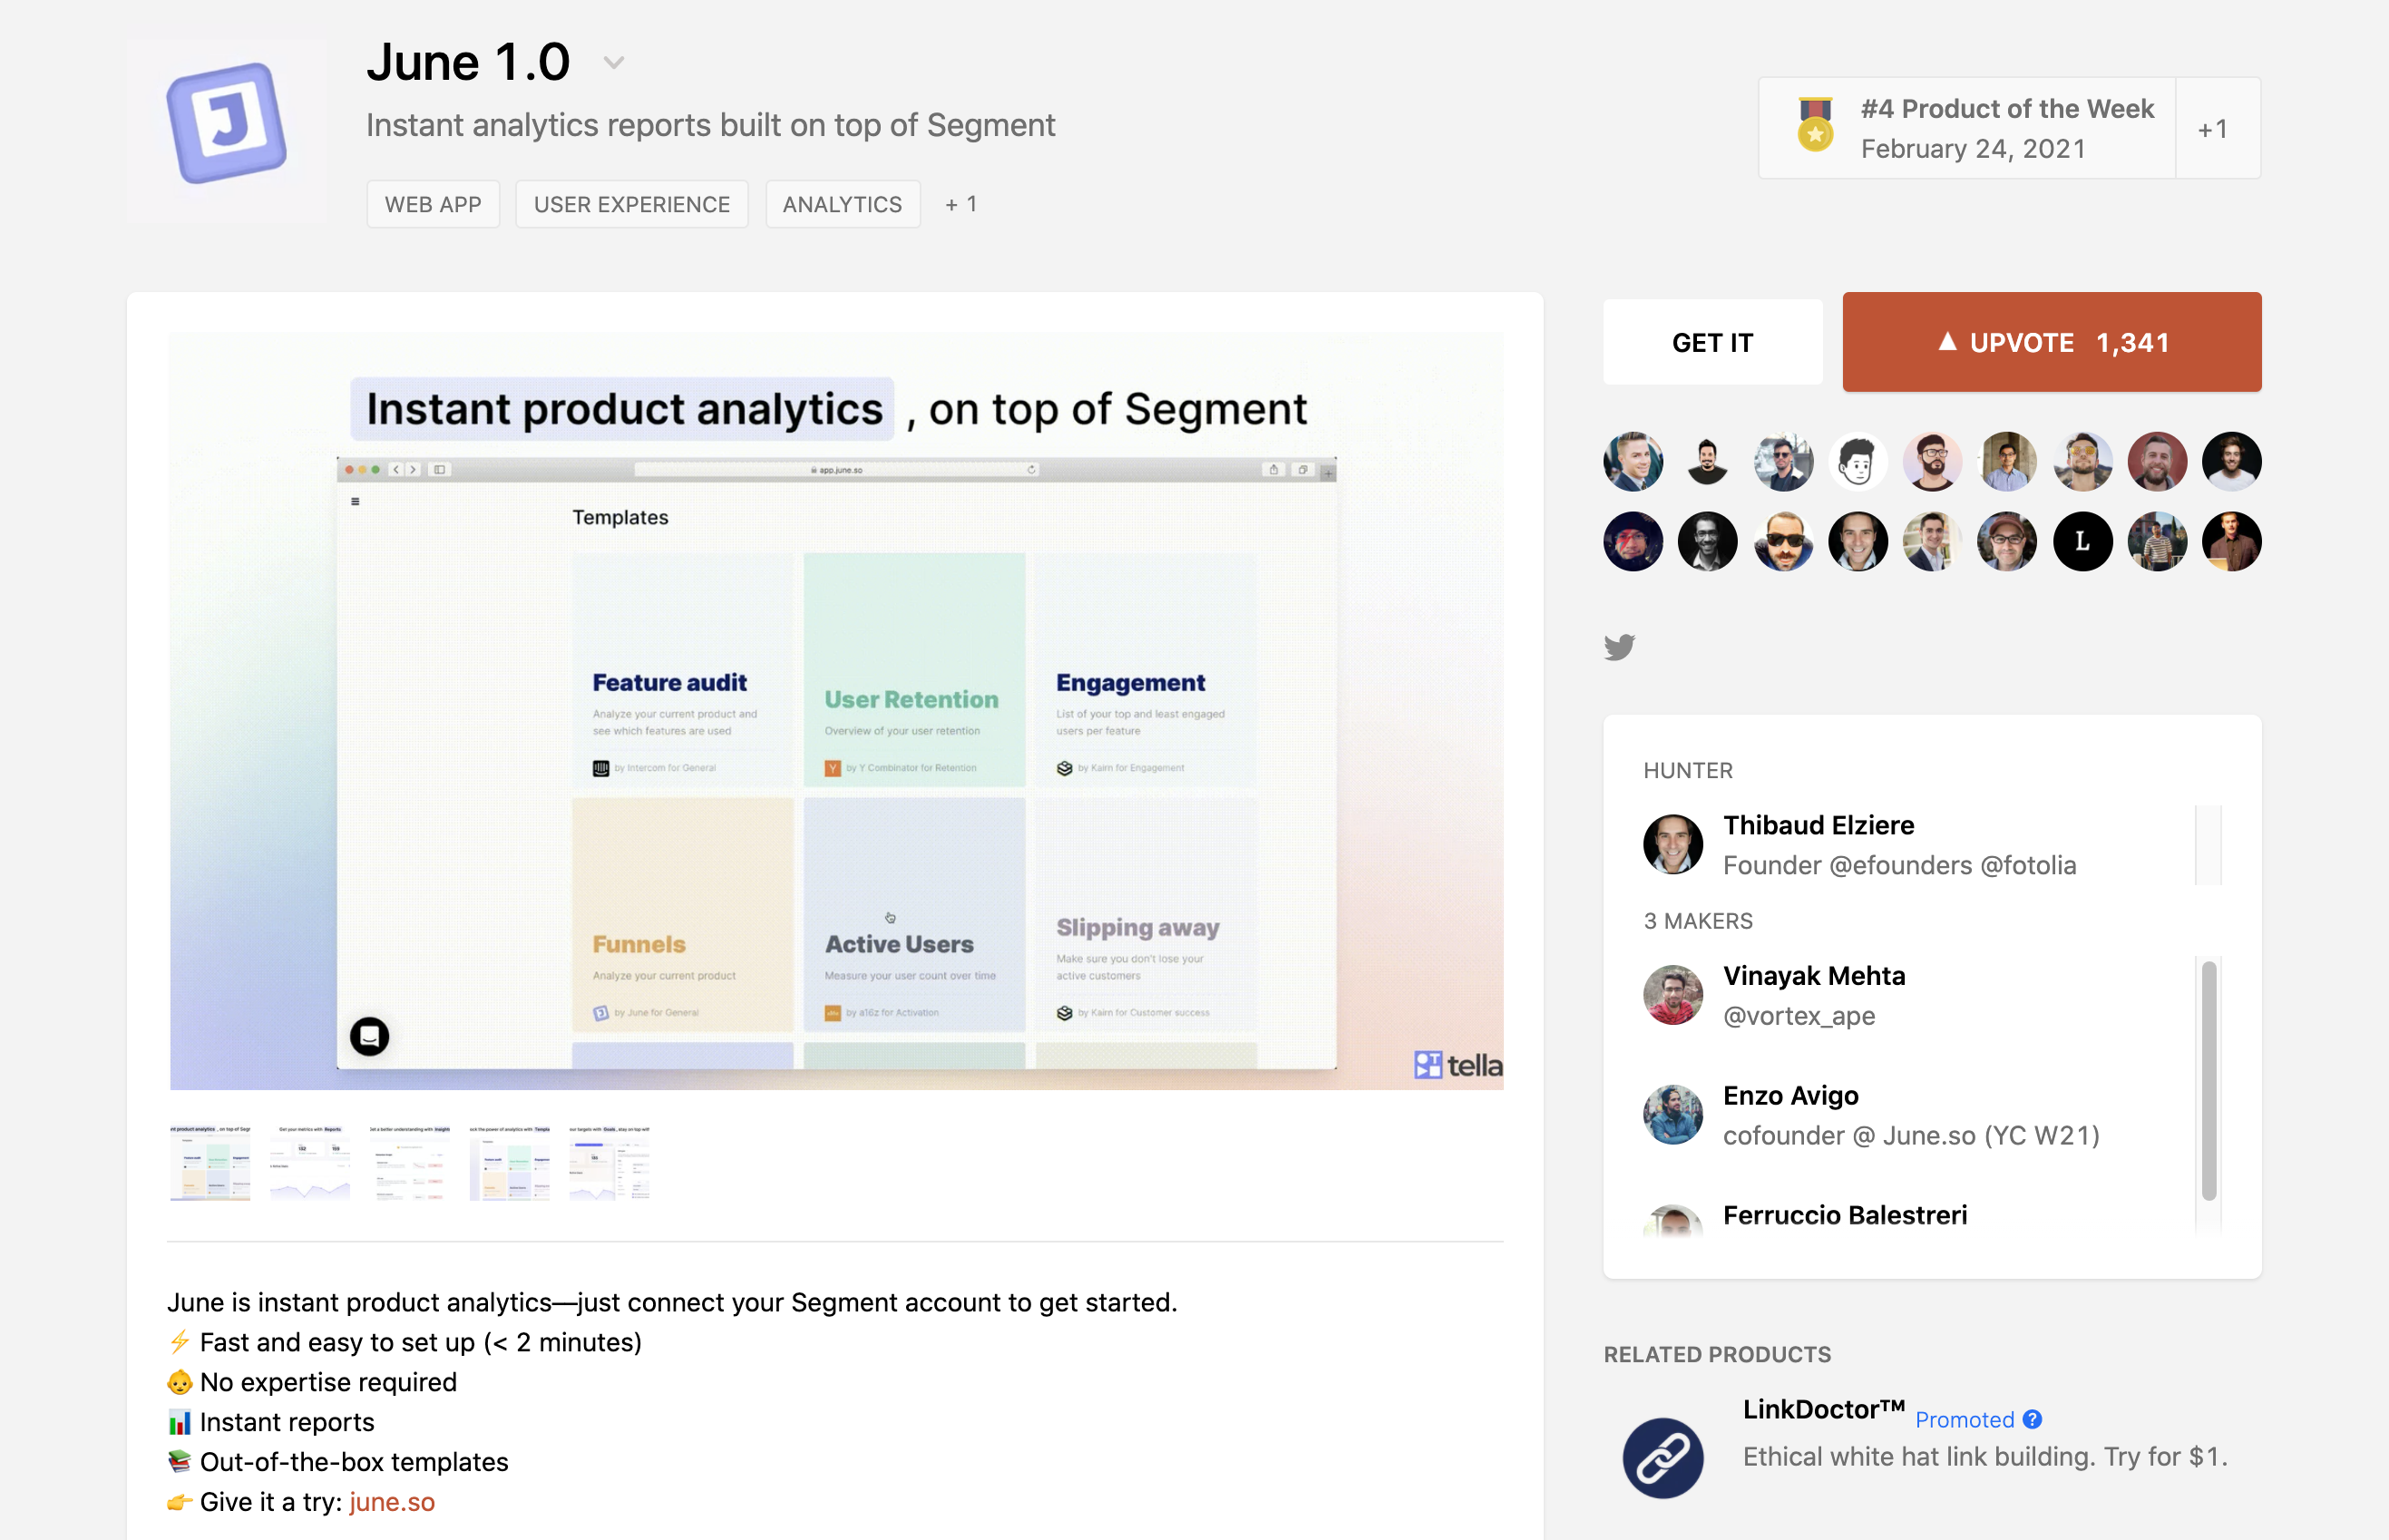This screenshot has width=2389, height=1540.
Task: Open the upvoter avatar with sunglasses and beard
Action: (1783, 541)
